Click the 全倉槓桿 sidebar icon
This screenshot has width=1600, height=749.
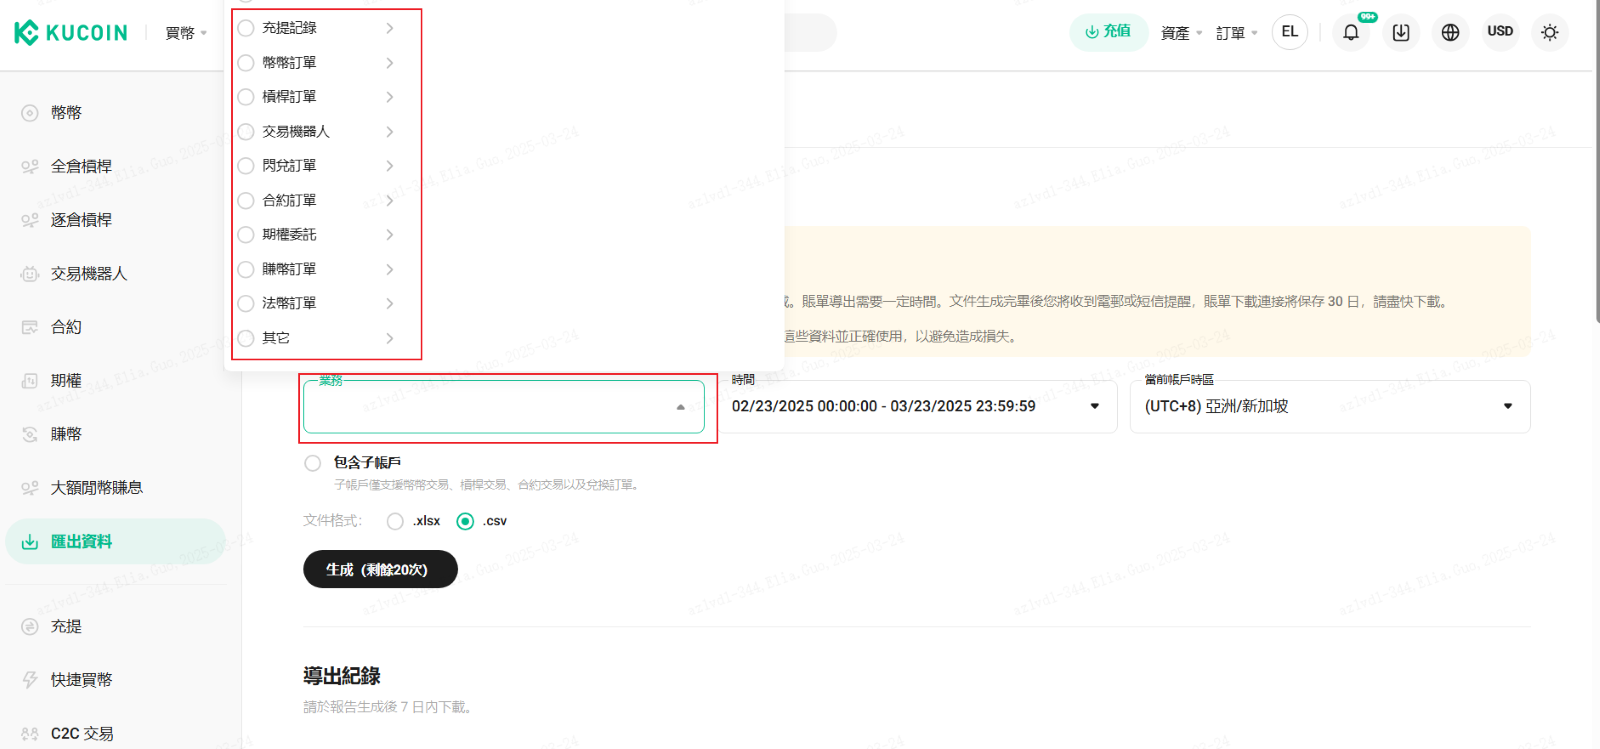click(30, 166)
